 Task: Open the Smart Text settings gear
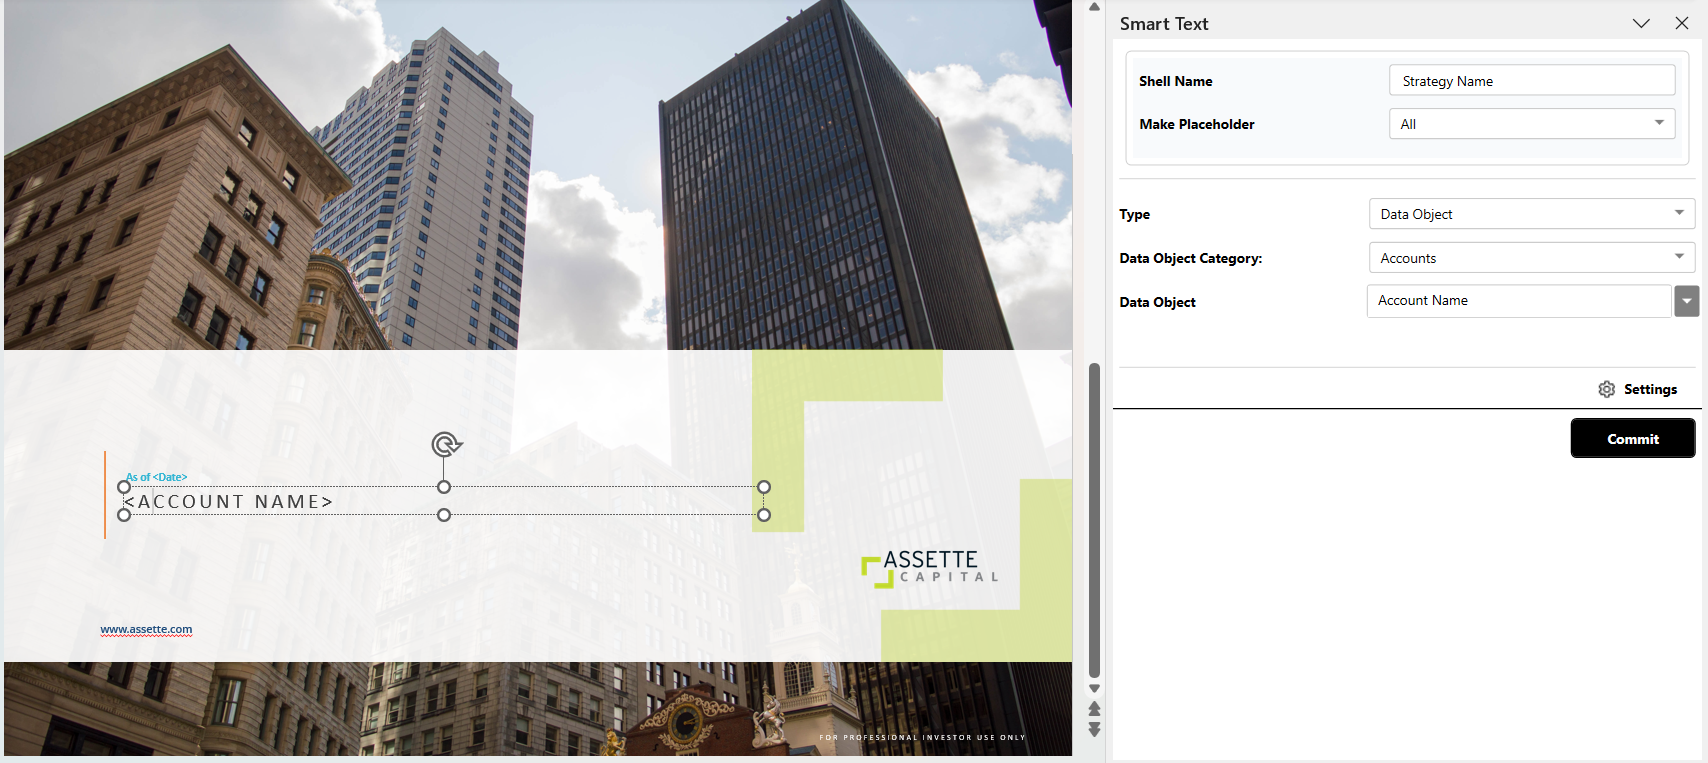[x=1606, y=389]
